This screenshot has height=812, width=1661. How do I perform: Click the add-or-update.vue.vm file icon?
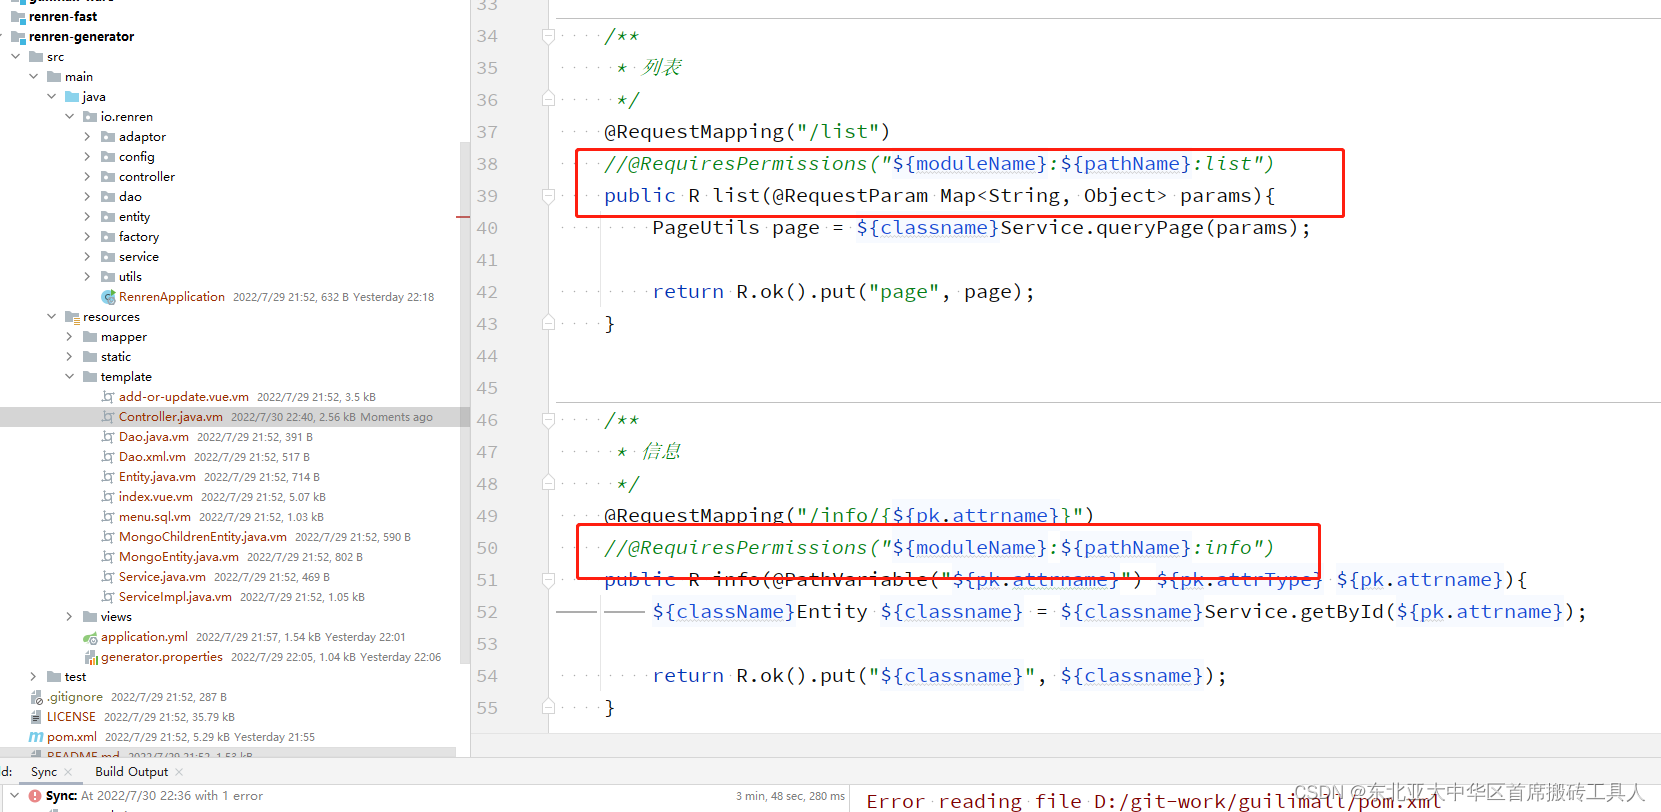108,397
